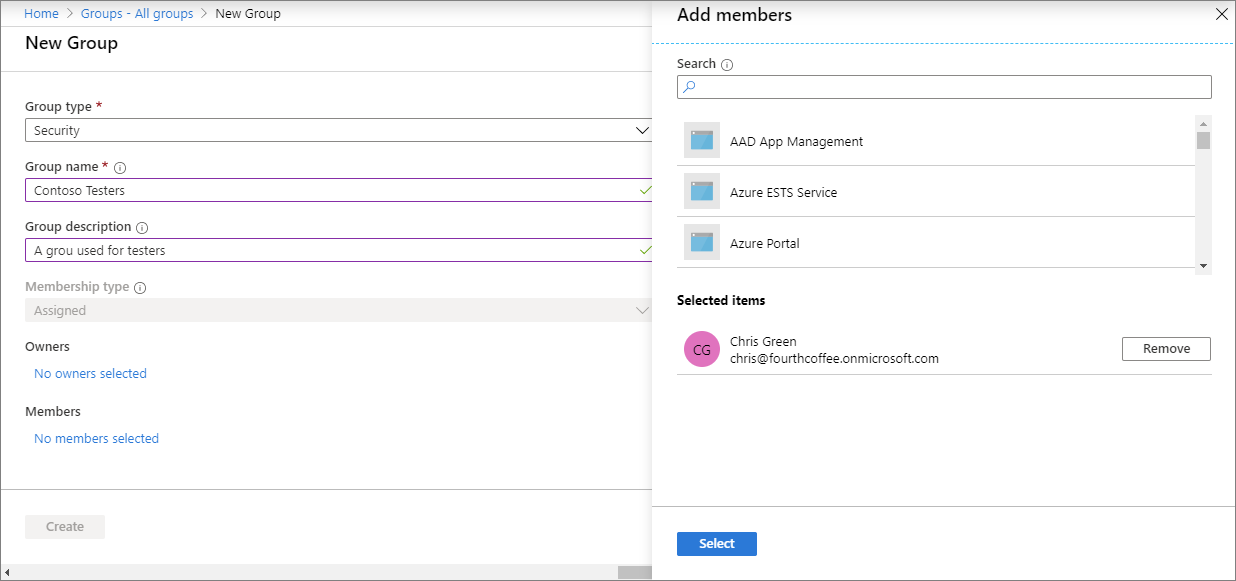
Task: Click the magnifier icon in the search box
Action: 689,87
